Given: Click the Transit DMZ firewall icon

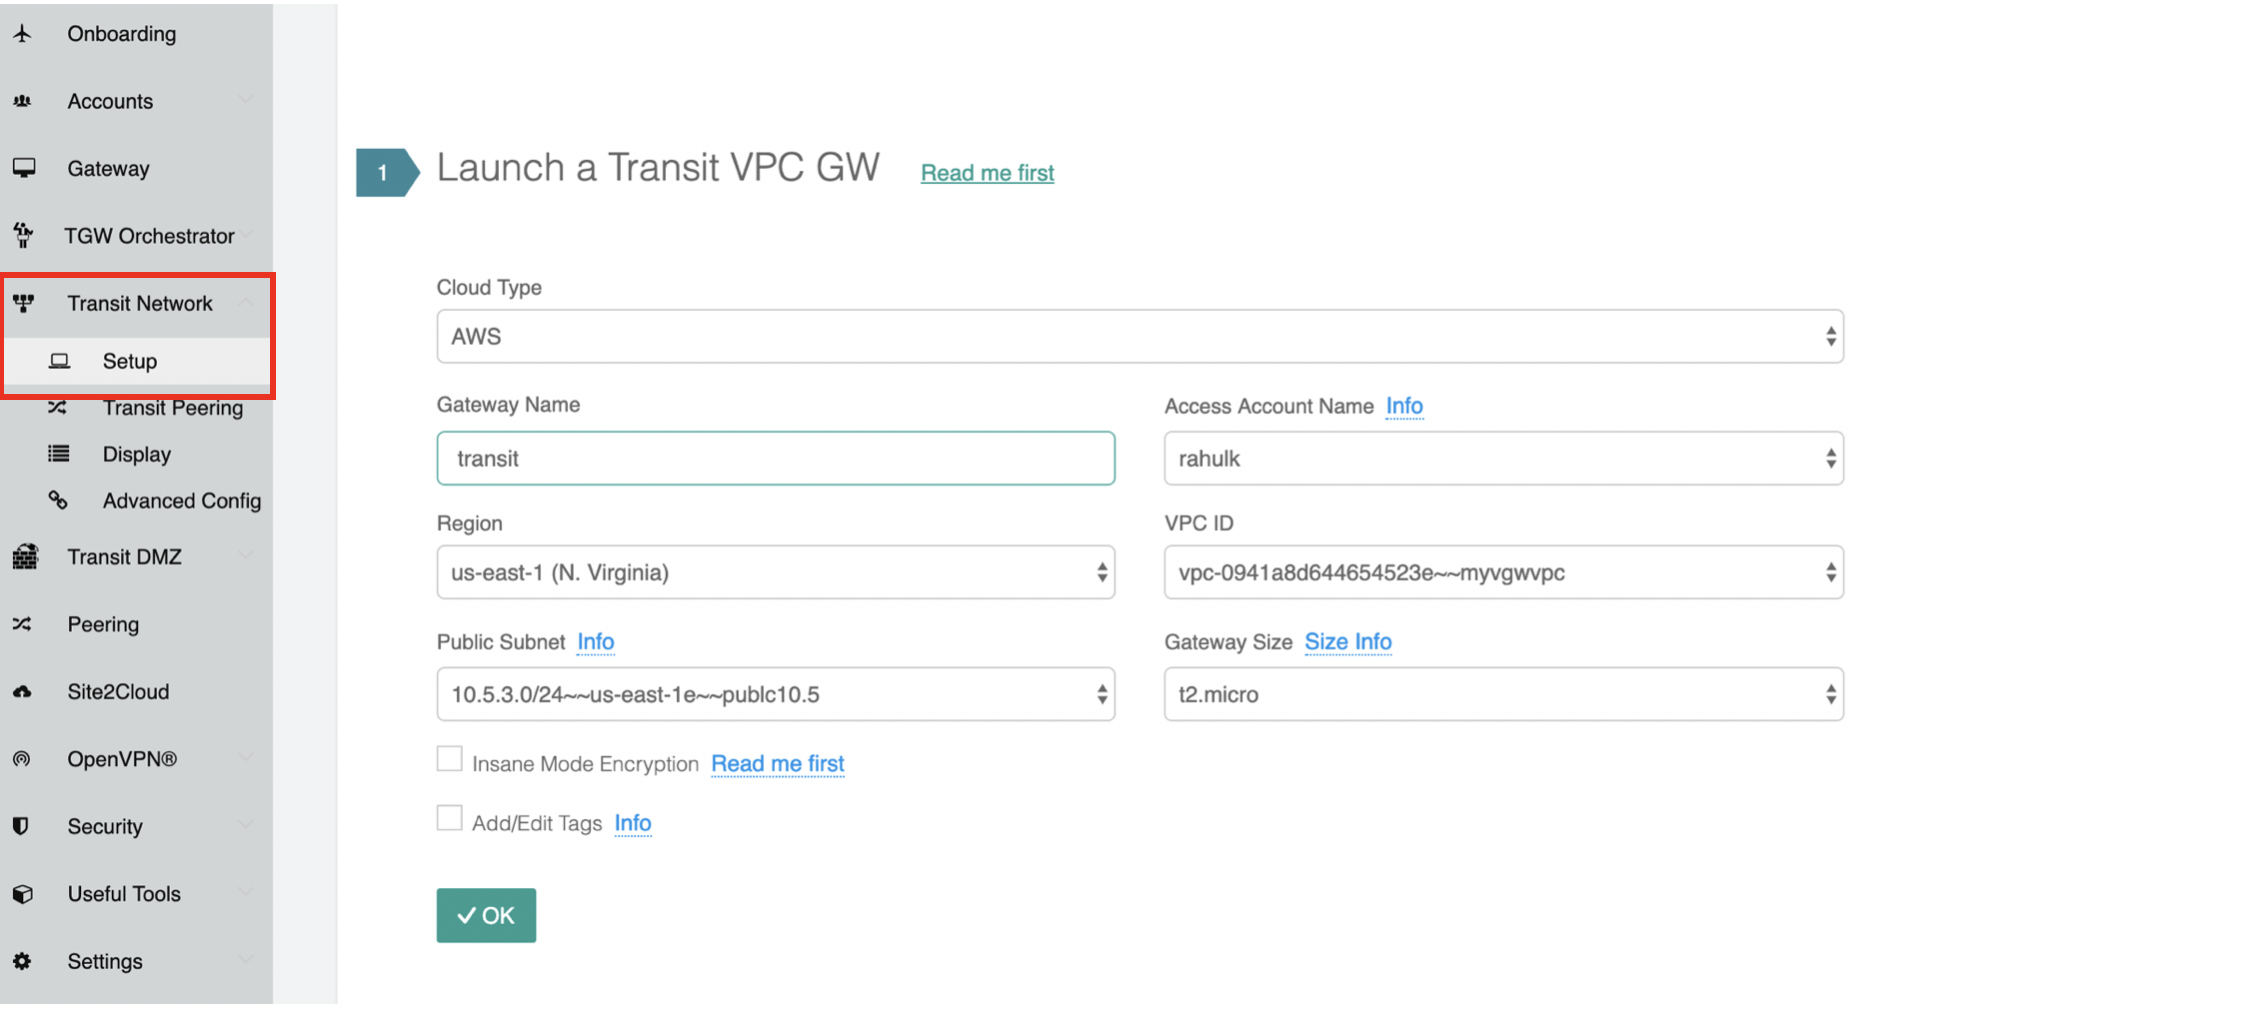Looking at the screenshot, I should tap(25, 557).
